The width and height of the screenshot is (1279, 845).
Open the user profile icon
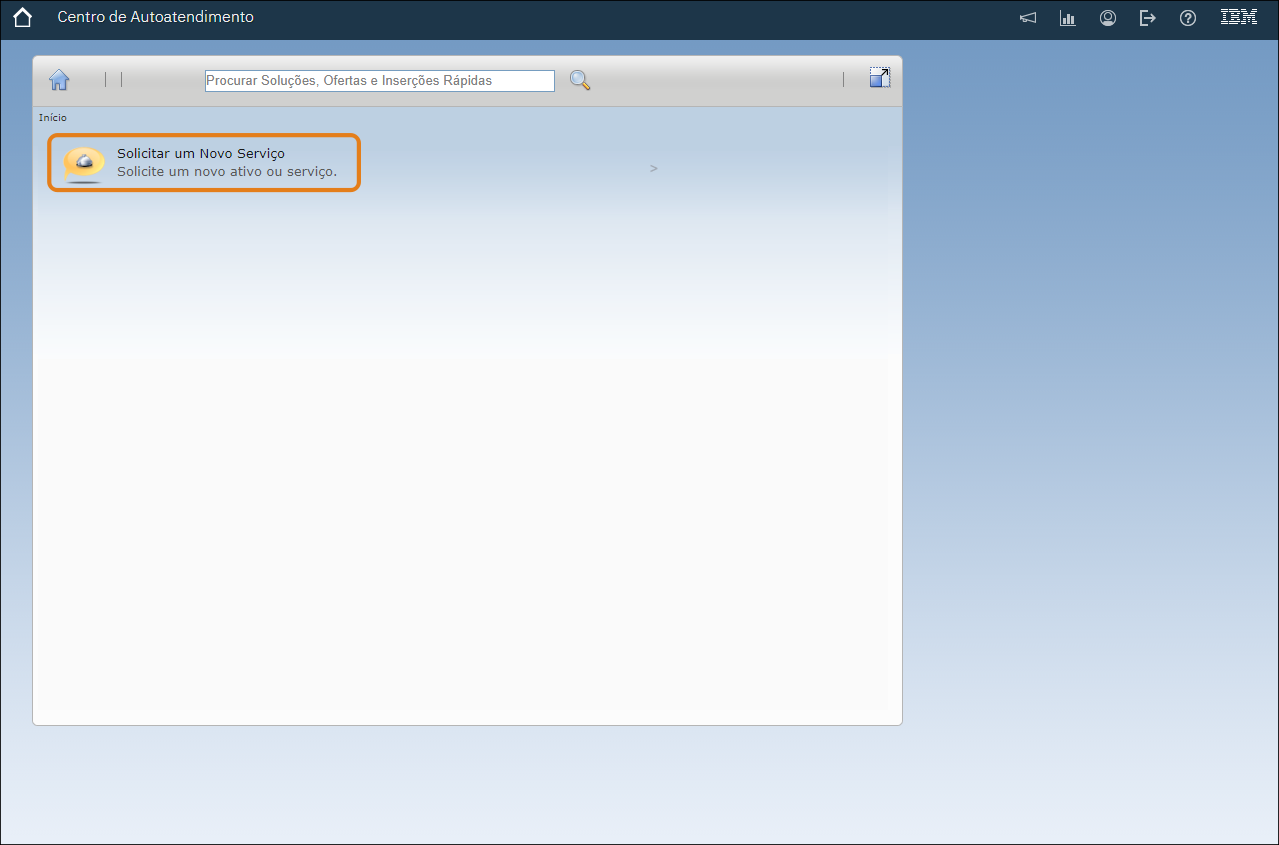1108,18
